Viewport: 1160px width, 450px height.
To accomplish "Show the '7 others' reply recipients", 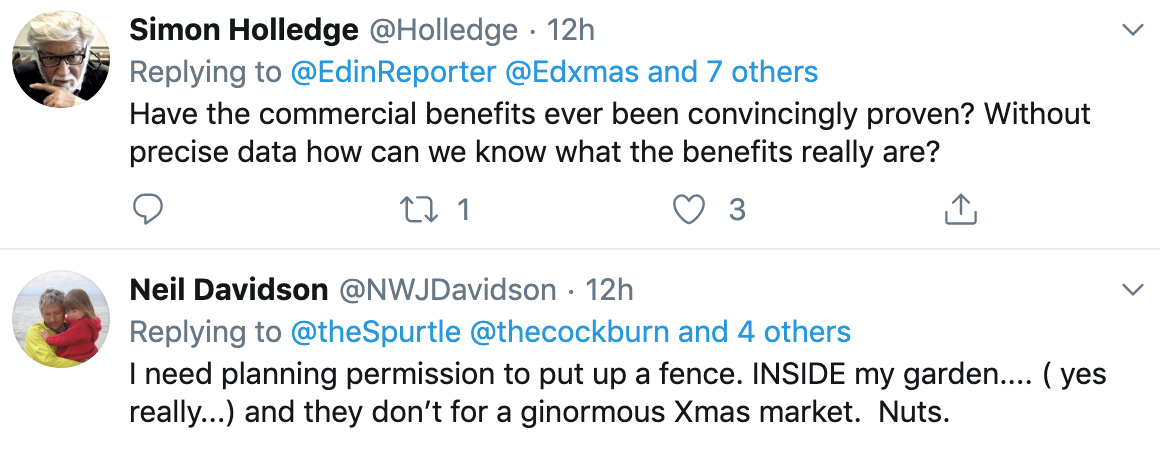I will [x=760, y=73].
